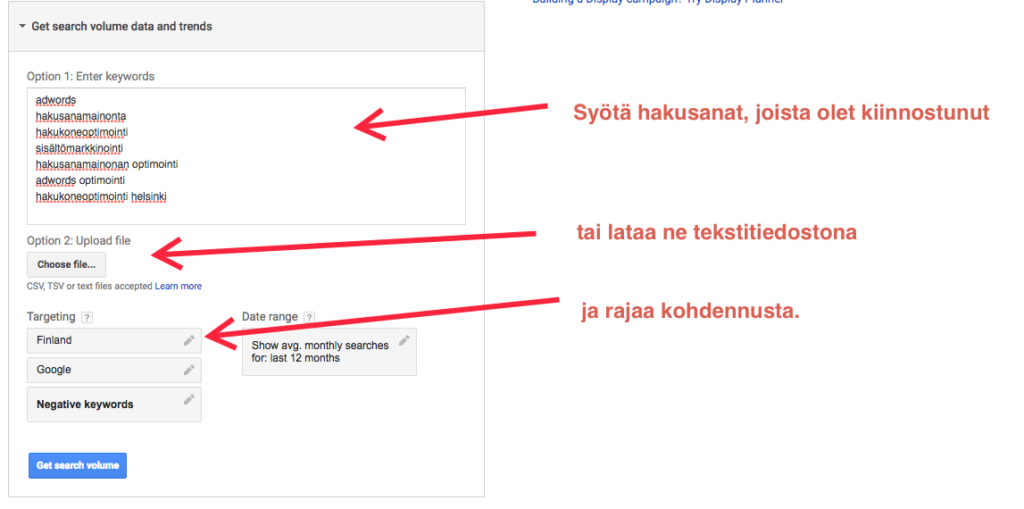Click 'Option 2: Upload file' label
This screenshot has width=1024, height=509.
click(78, 240)
